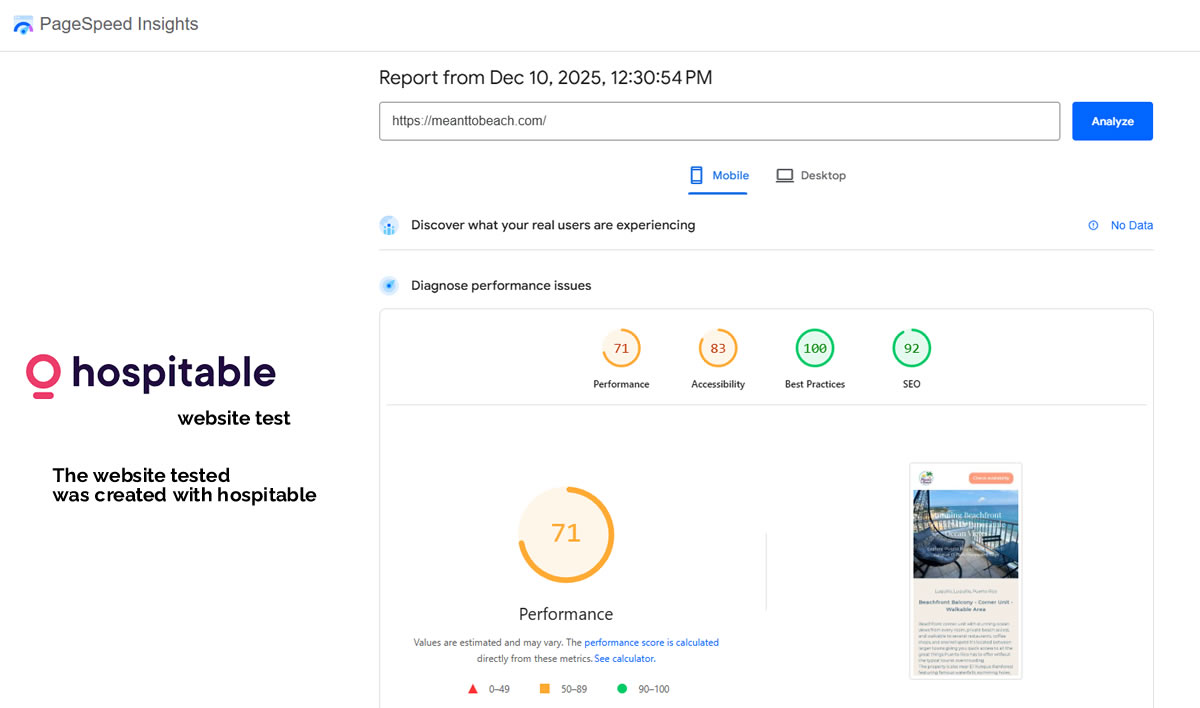Select the Accessibility 83 score gauge

[x=717, y=349]
